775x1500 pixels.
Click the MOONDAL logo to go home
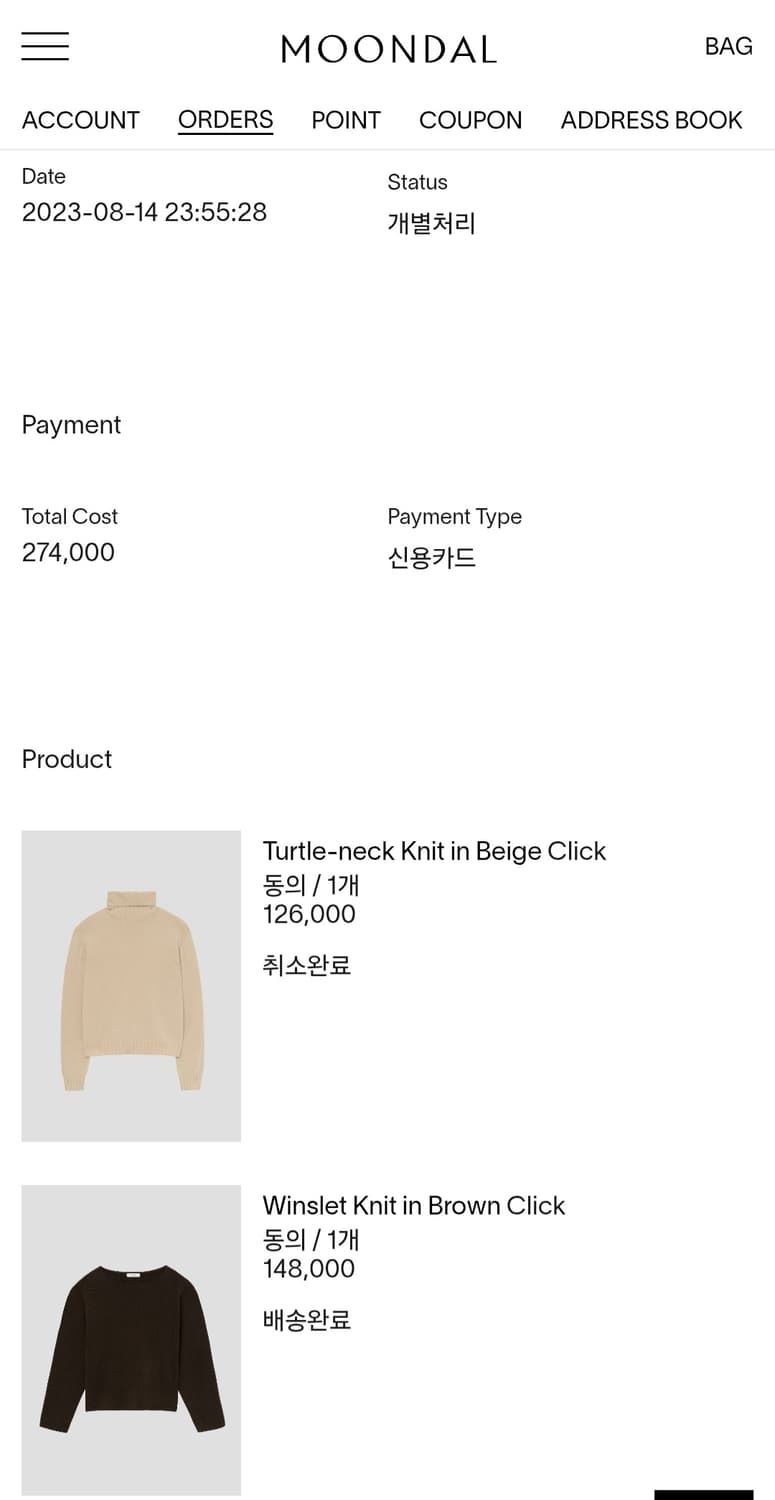388,48
